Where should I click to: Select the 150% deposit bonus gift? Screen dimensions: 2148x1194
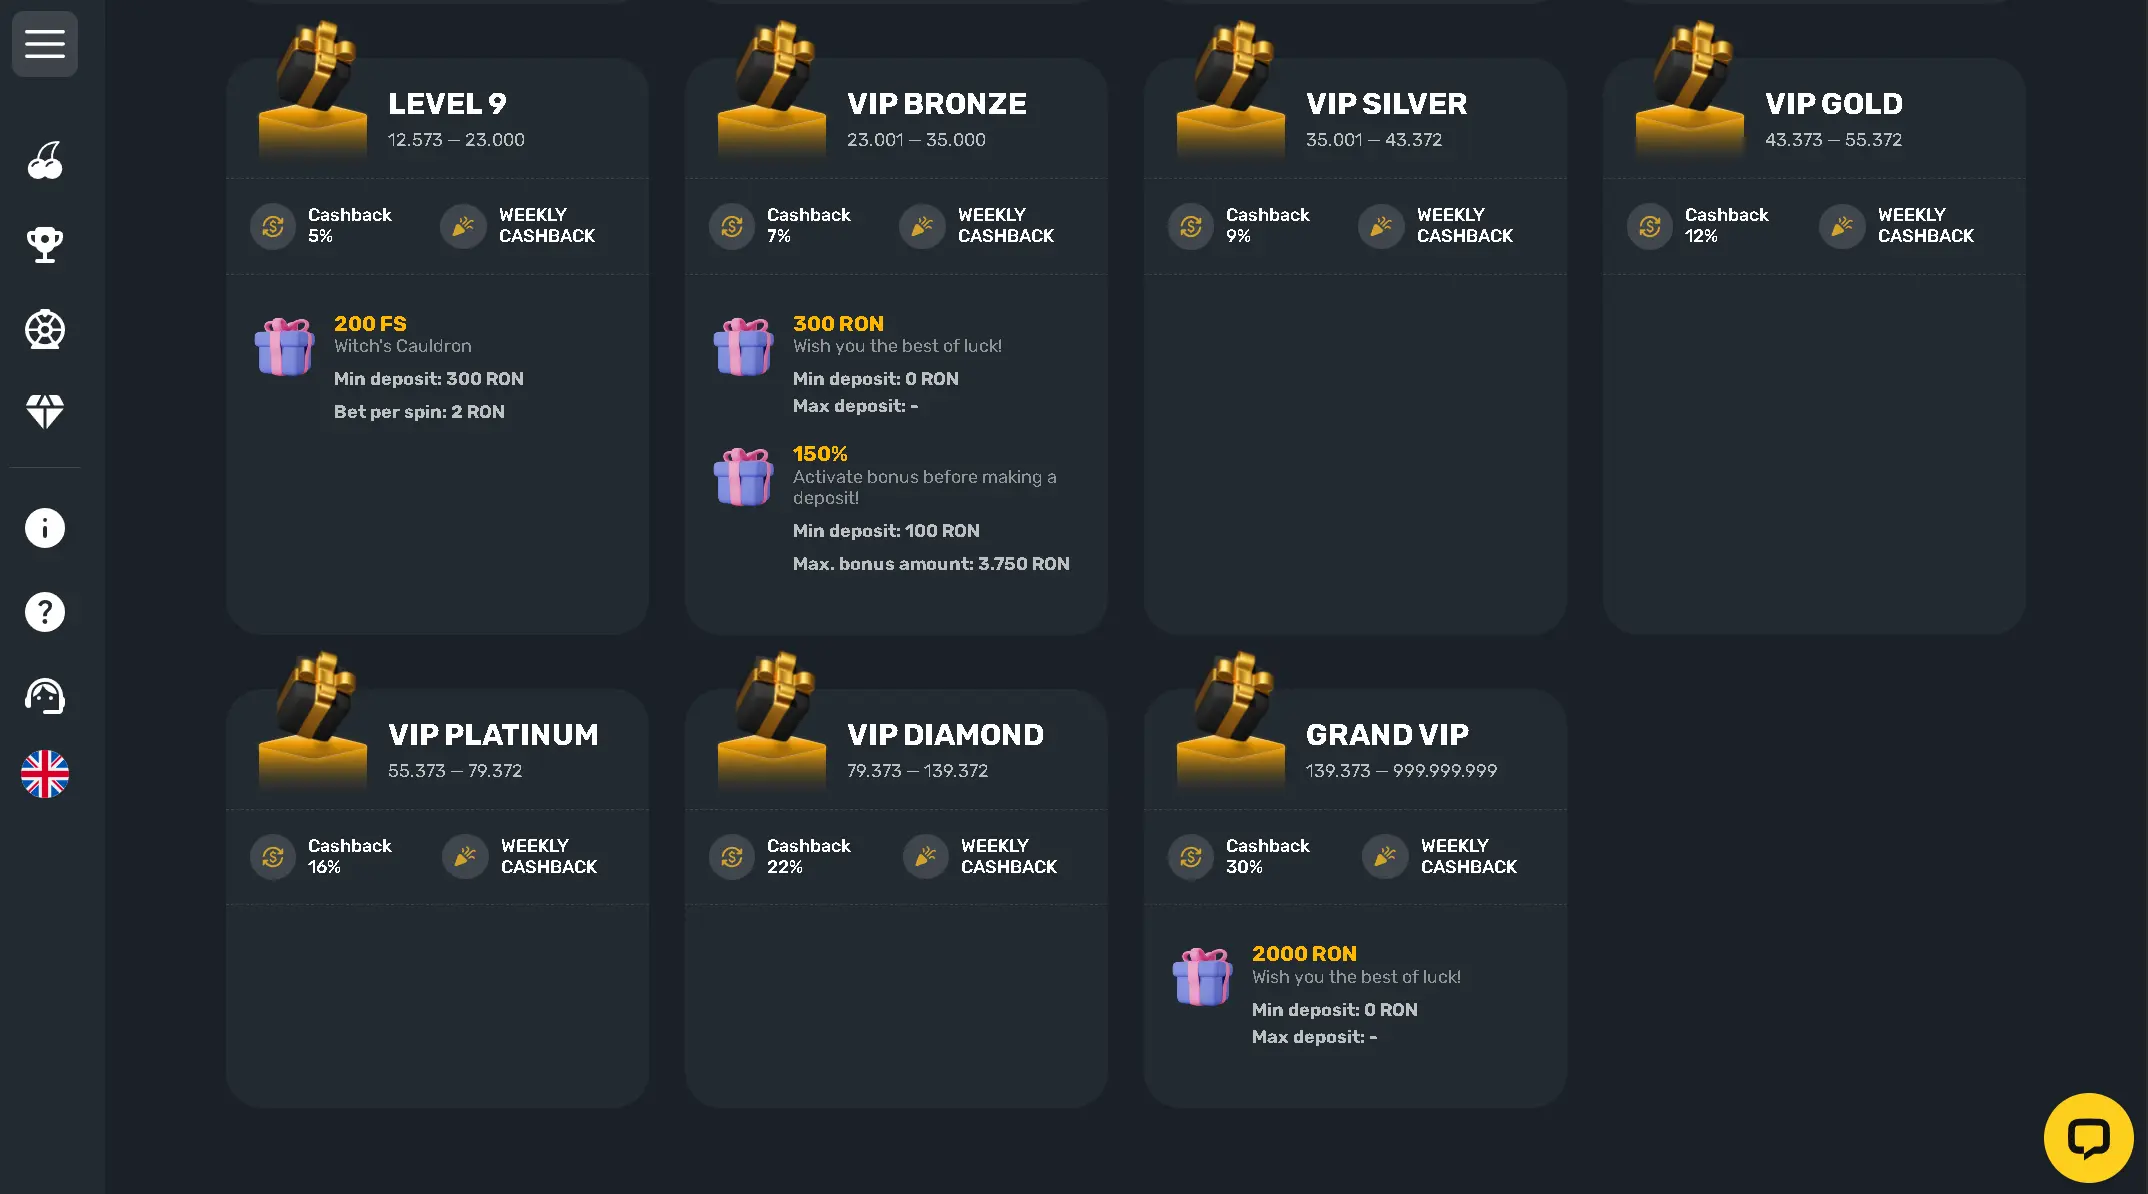point(743,477)
